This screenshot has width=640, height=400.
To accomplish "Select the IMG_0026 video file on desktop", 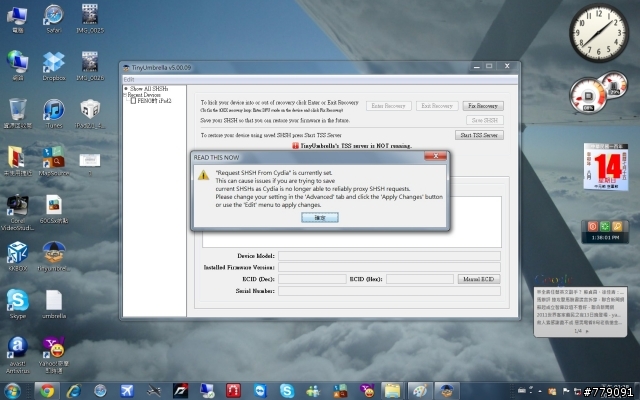I will [90, 66].
